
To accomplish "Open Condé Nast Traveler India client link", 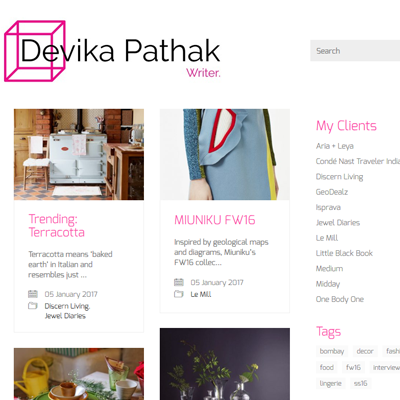I will [358, 161].
